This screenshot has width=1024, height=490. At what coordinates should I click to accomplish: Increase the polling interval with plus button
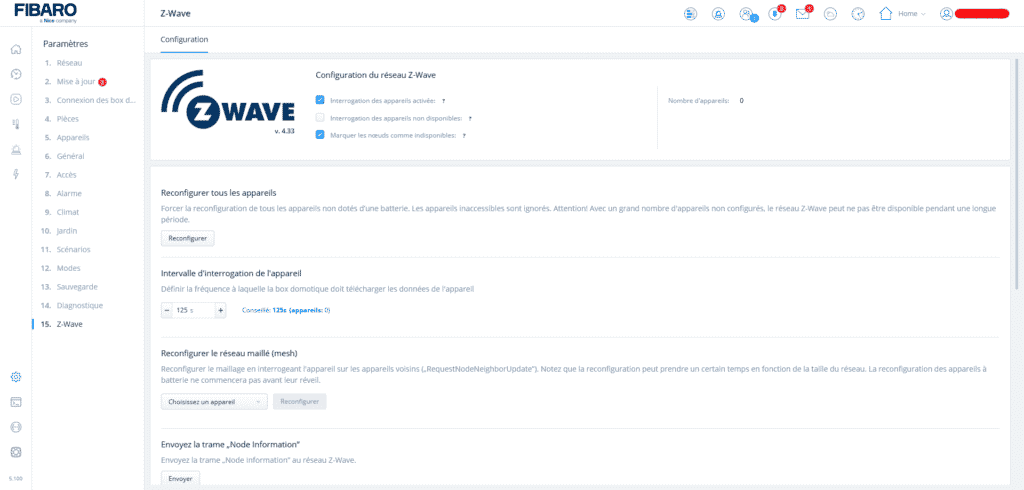pos(221,310)
